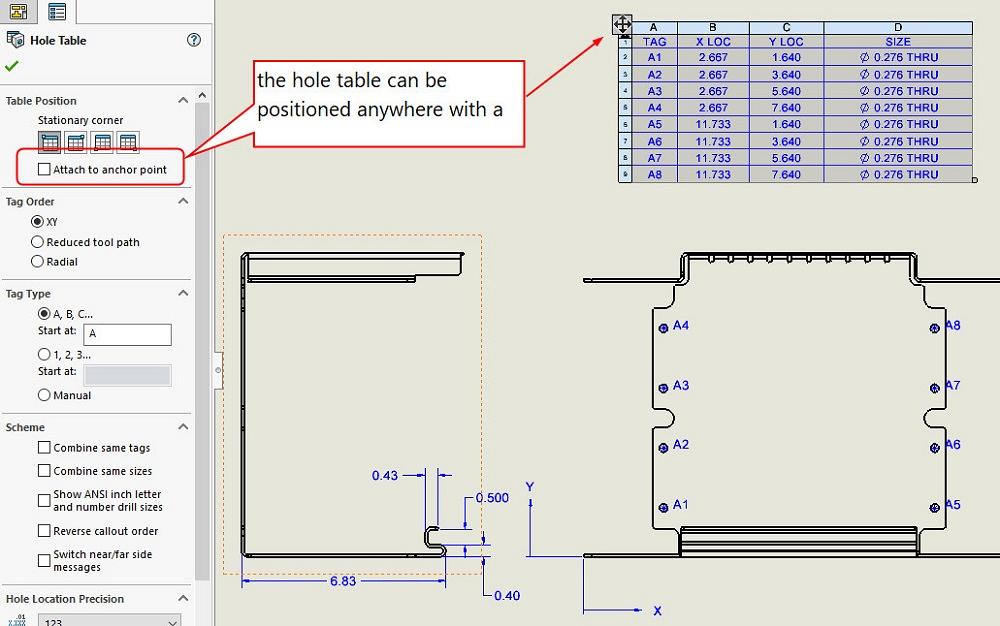
Task: Select the A8 tag cell in table
Action: tap(654, 175)
